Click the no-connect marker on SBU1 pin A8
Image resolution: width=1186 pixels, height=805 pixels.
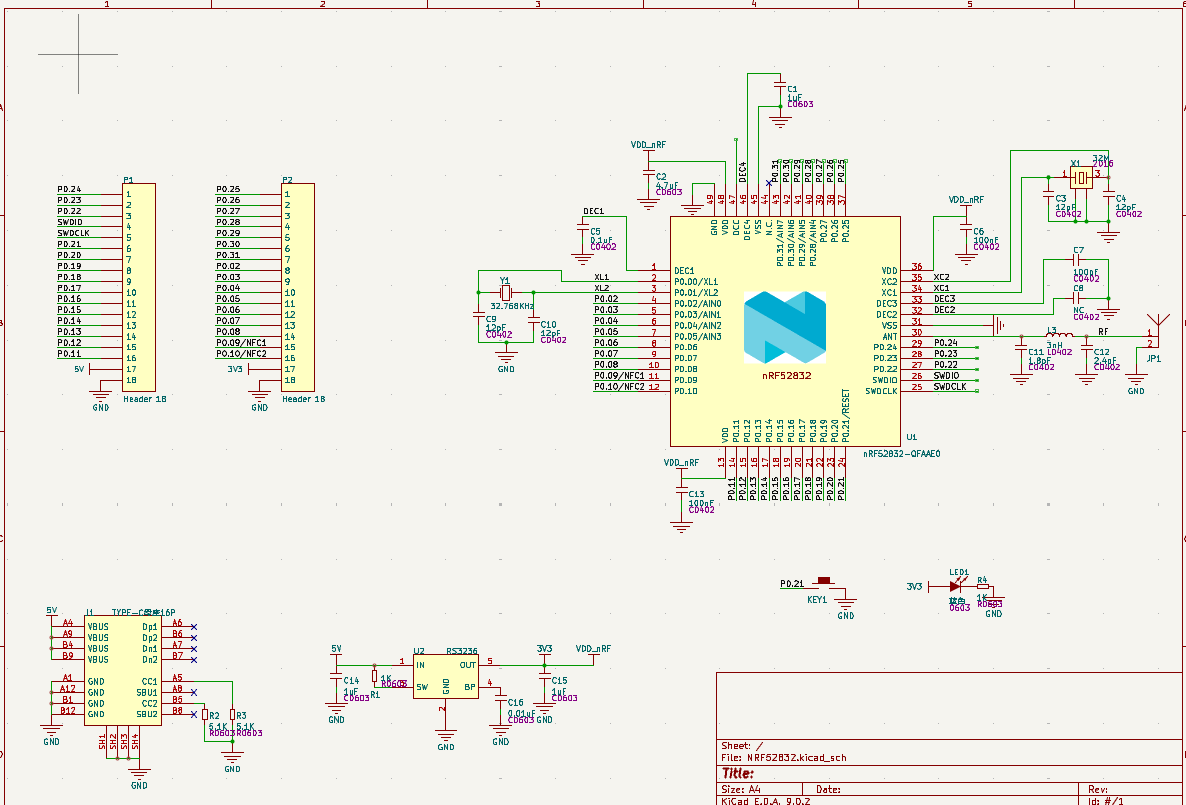click(194, 692)
